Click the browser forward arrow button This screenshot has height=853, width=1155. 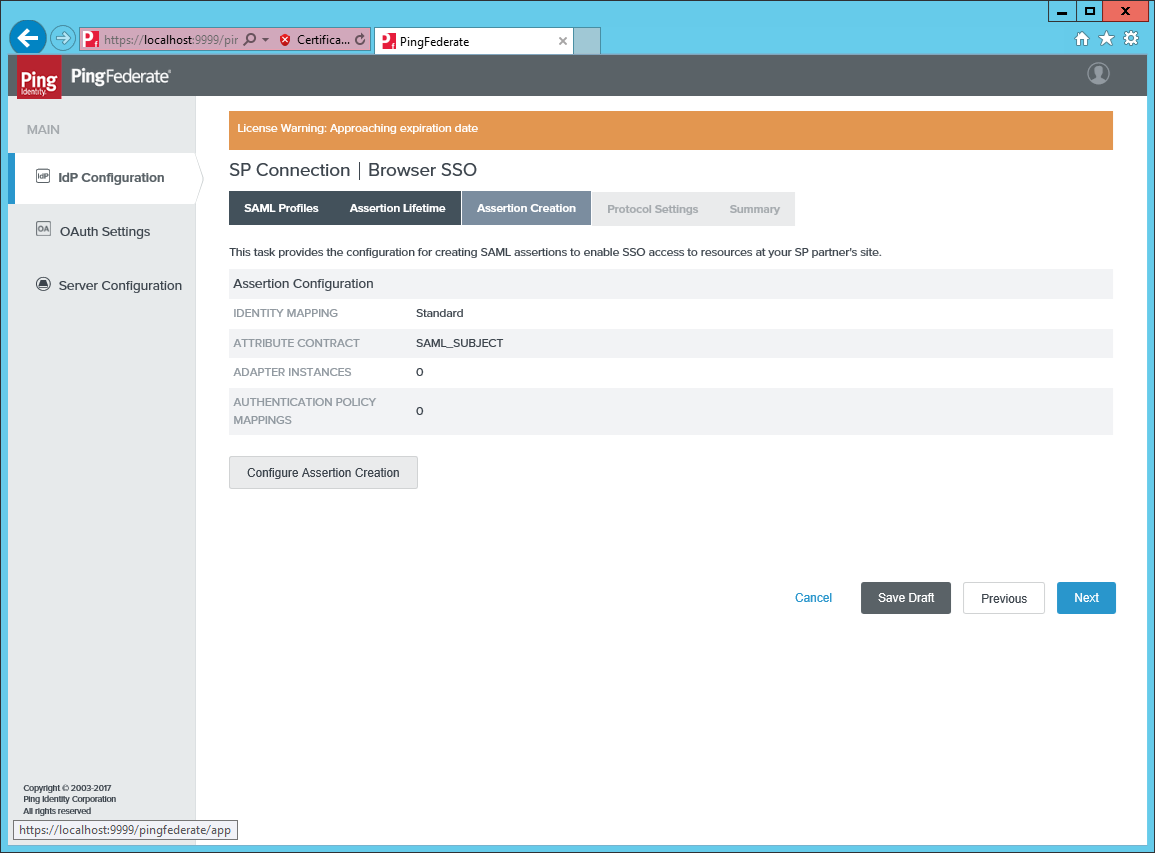pyautogui.click(x=63, y=38)
